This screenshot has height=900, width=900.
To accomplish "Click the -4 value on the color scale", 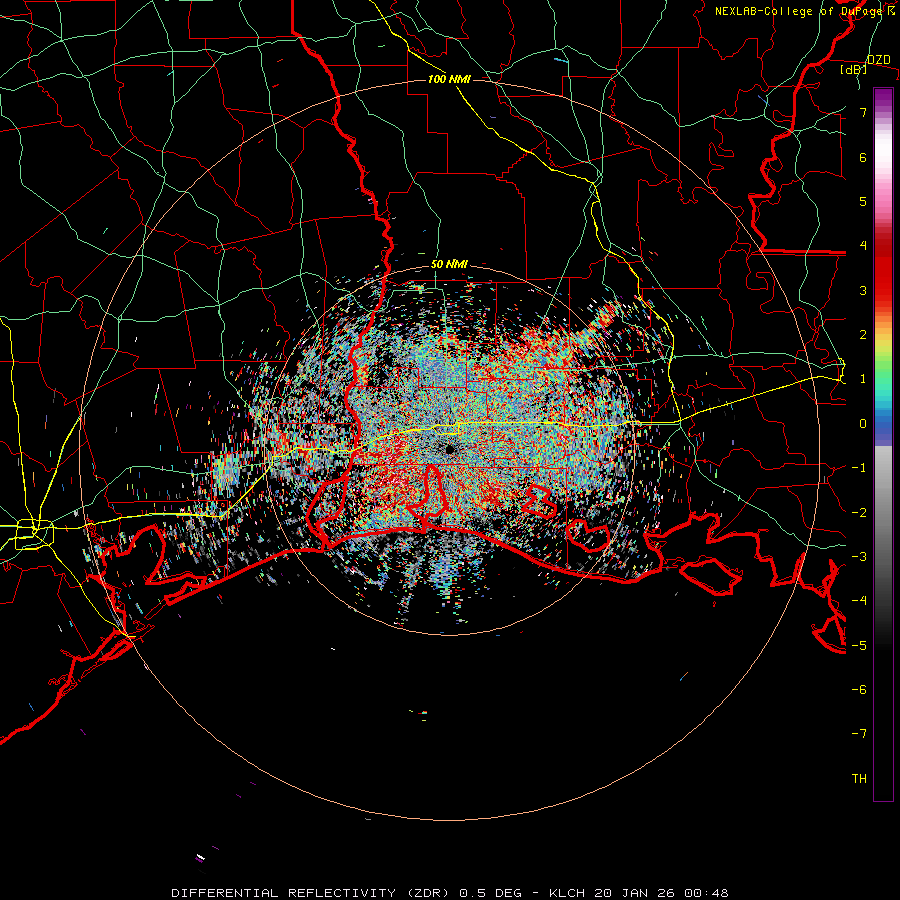I will coord(859,601).
